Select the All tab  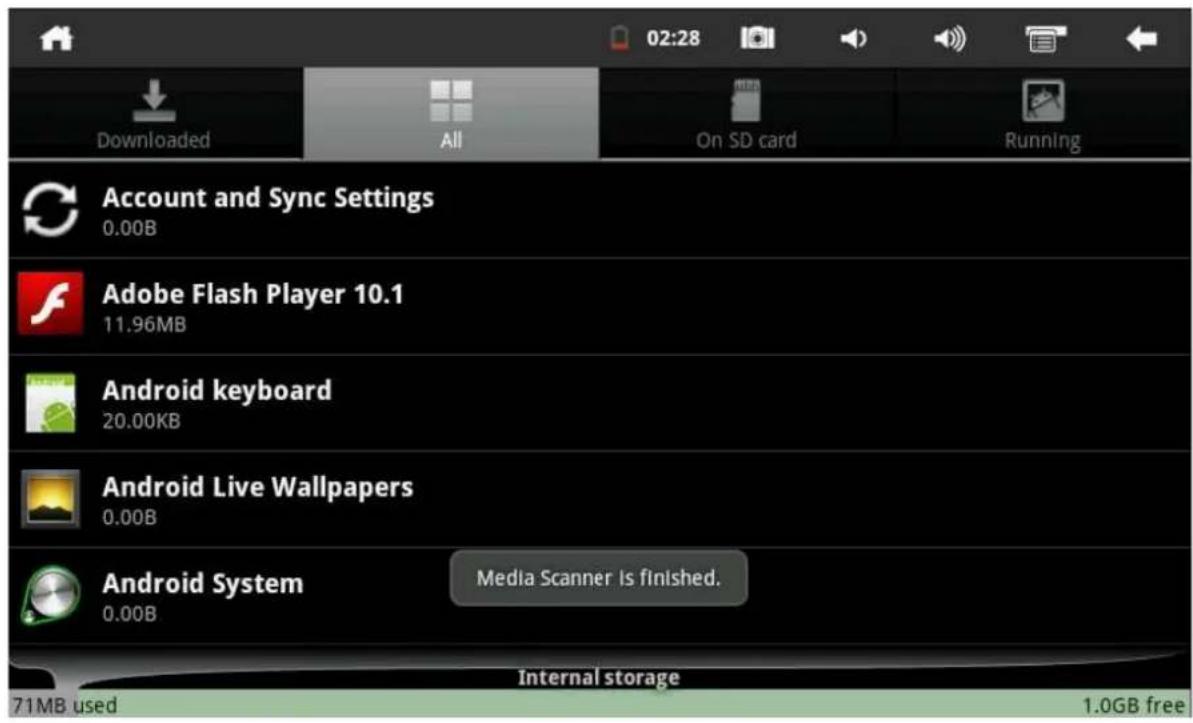pos(451,113)
